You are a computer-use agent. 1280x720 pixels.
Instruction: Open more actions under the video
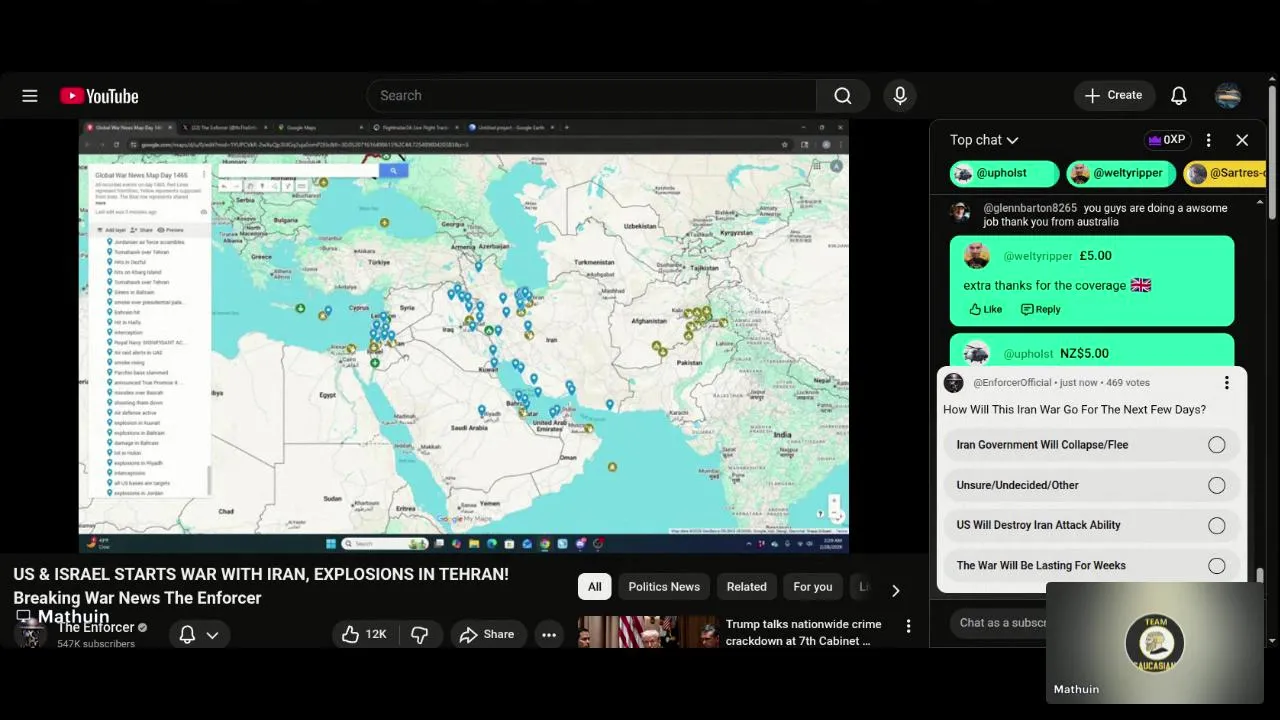tap(549, 634)
